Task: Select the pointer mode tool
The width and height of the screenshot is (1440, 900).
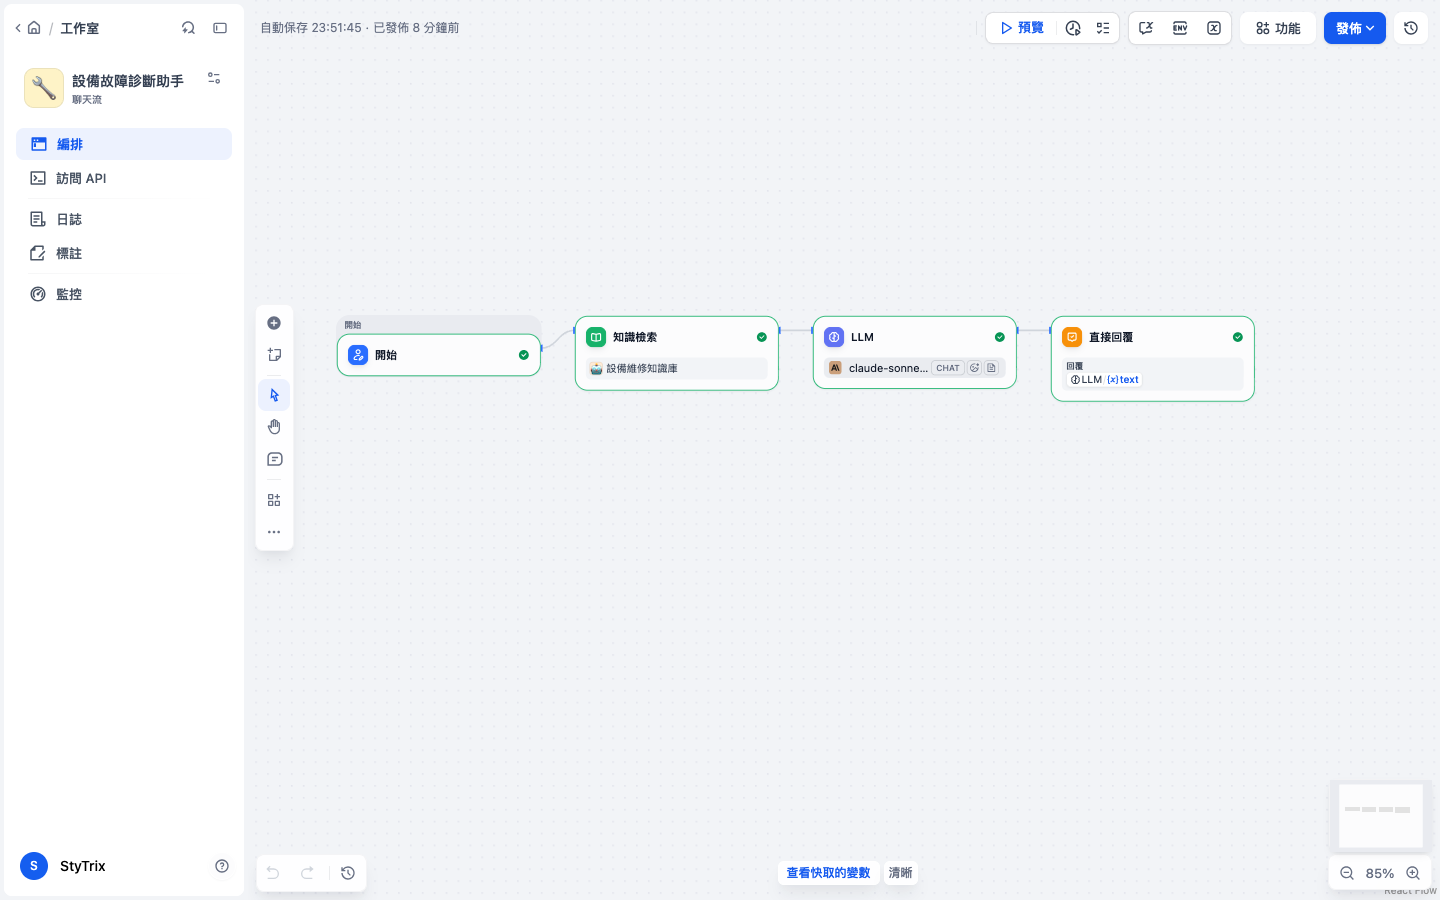Action: (x=274, y=395)
